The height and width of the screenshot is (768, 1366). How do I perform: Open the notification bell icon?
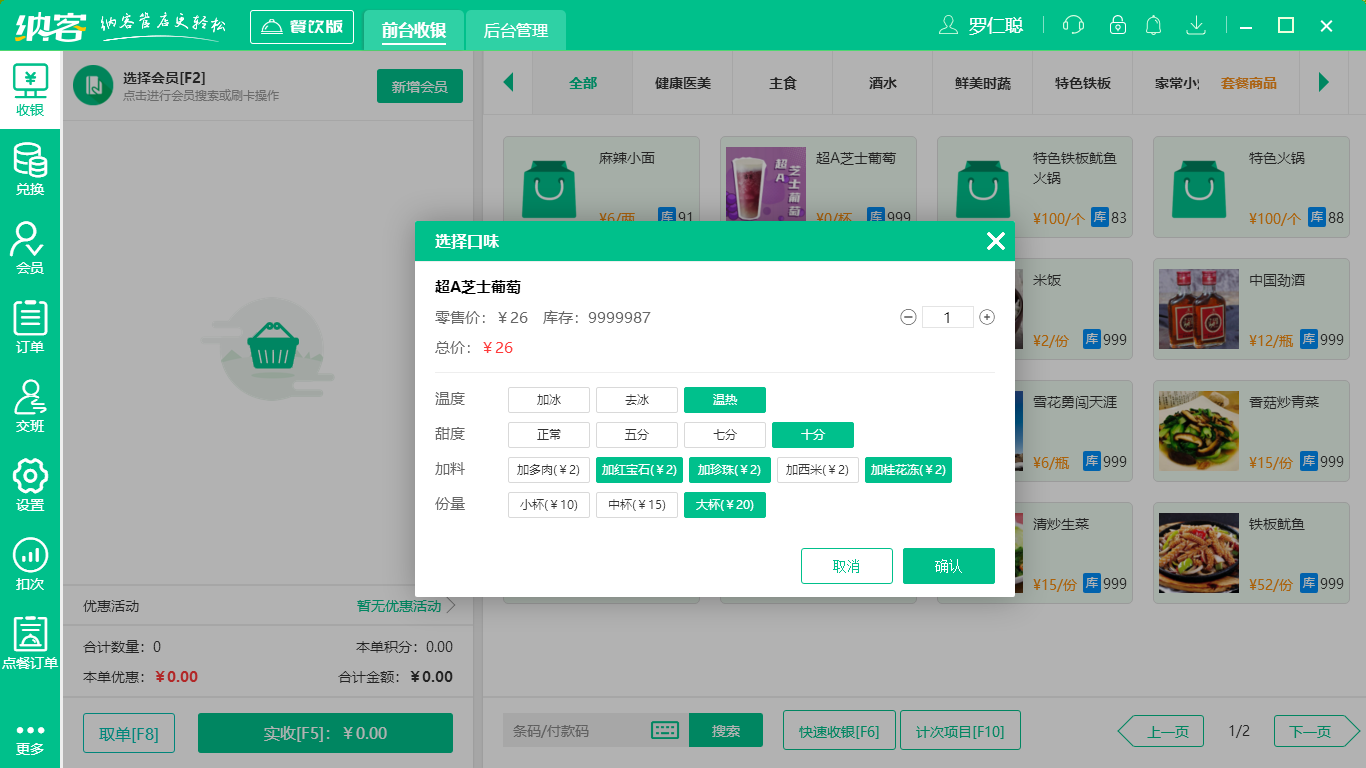(1154, 25)
